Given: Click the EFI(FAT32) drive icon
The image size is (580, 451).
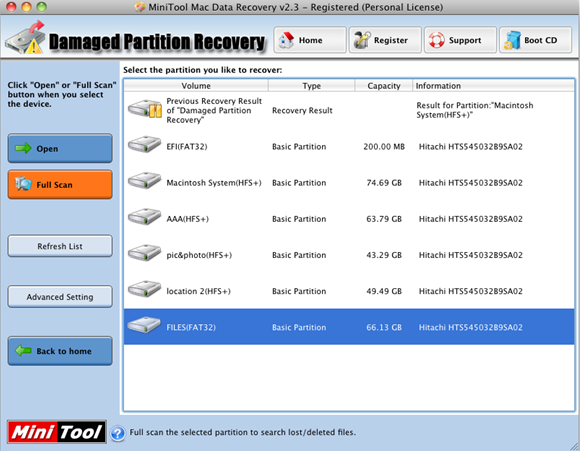Looking at the screenshot, I should [x=144, y=144].
